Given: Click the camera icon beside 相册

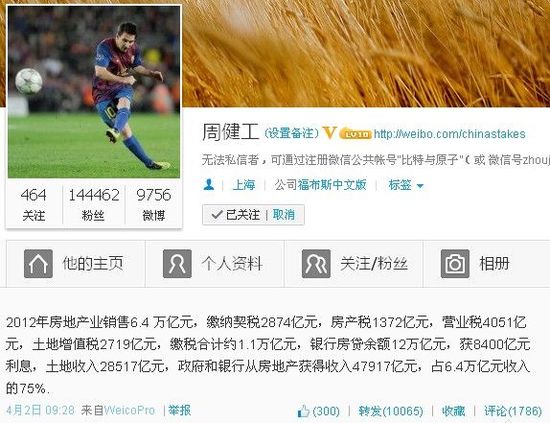Looking at the screenshot, I should tap(455, 264).
